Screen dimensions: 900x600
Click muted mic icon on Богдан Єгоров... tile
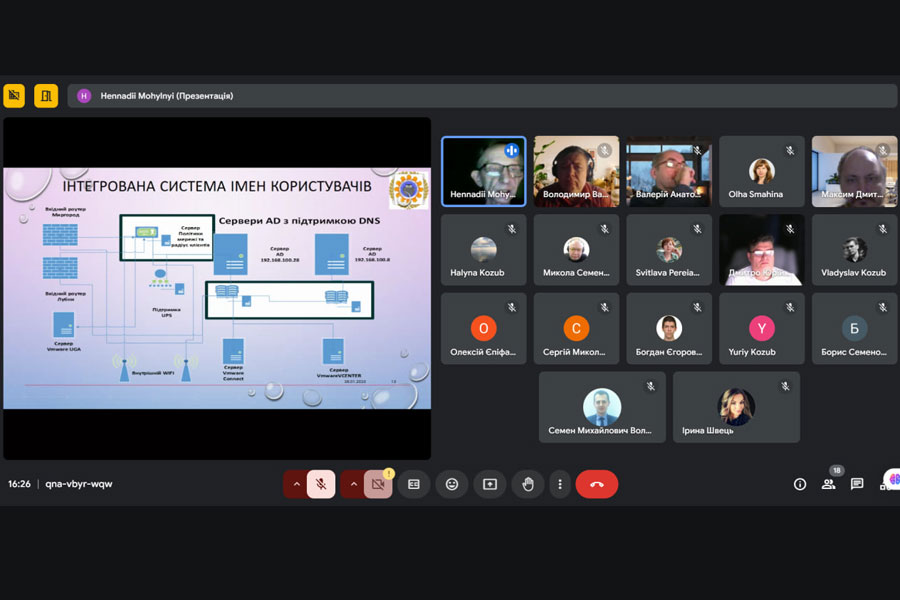point(697,308)
